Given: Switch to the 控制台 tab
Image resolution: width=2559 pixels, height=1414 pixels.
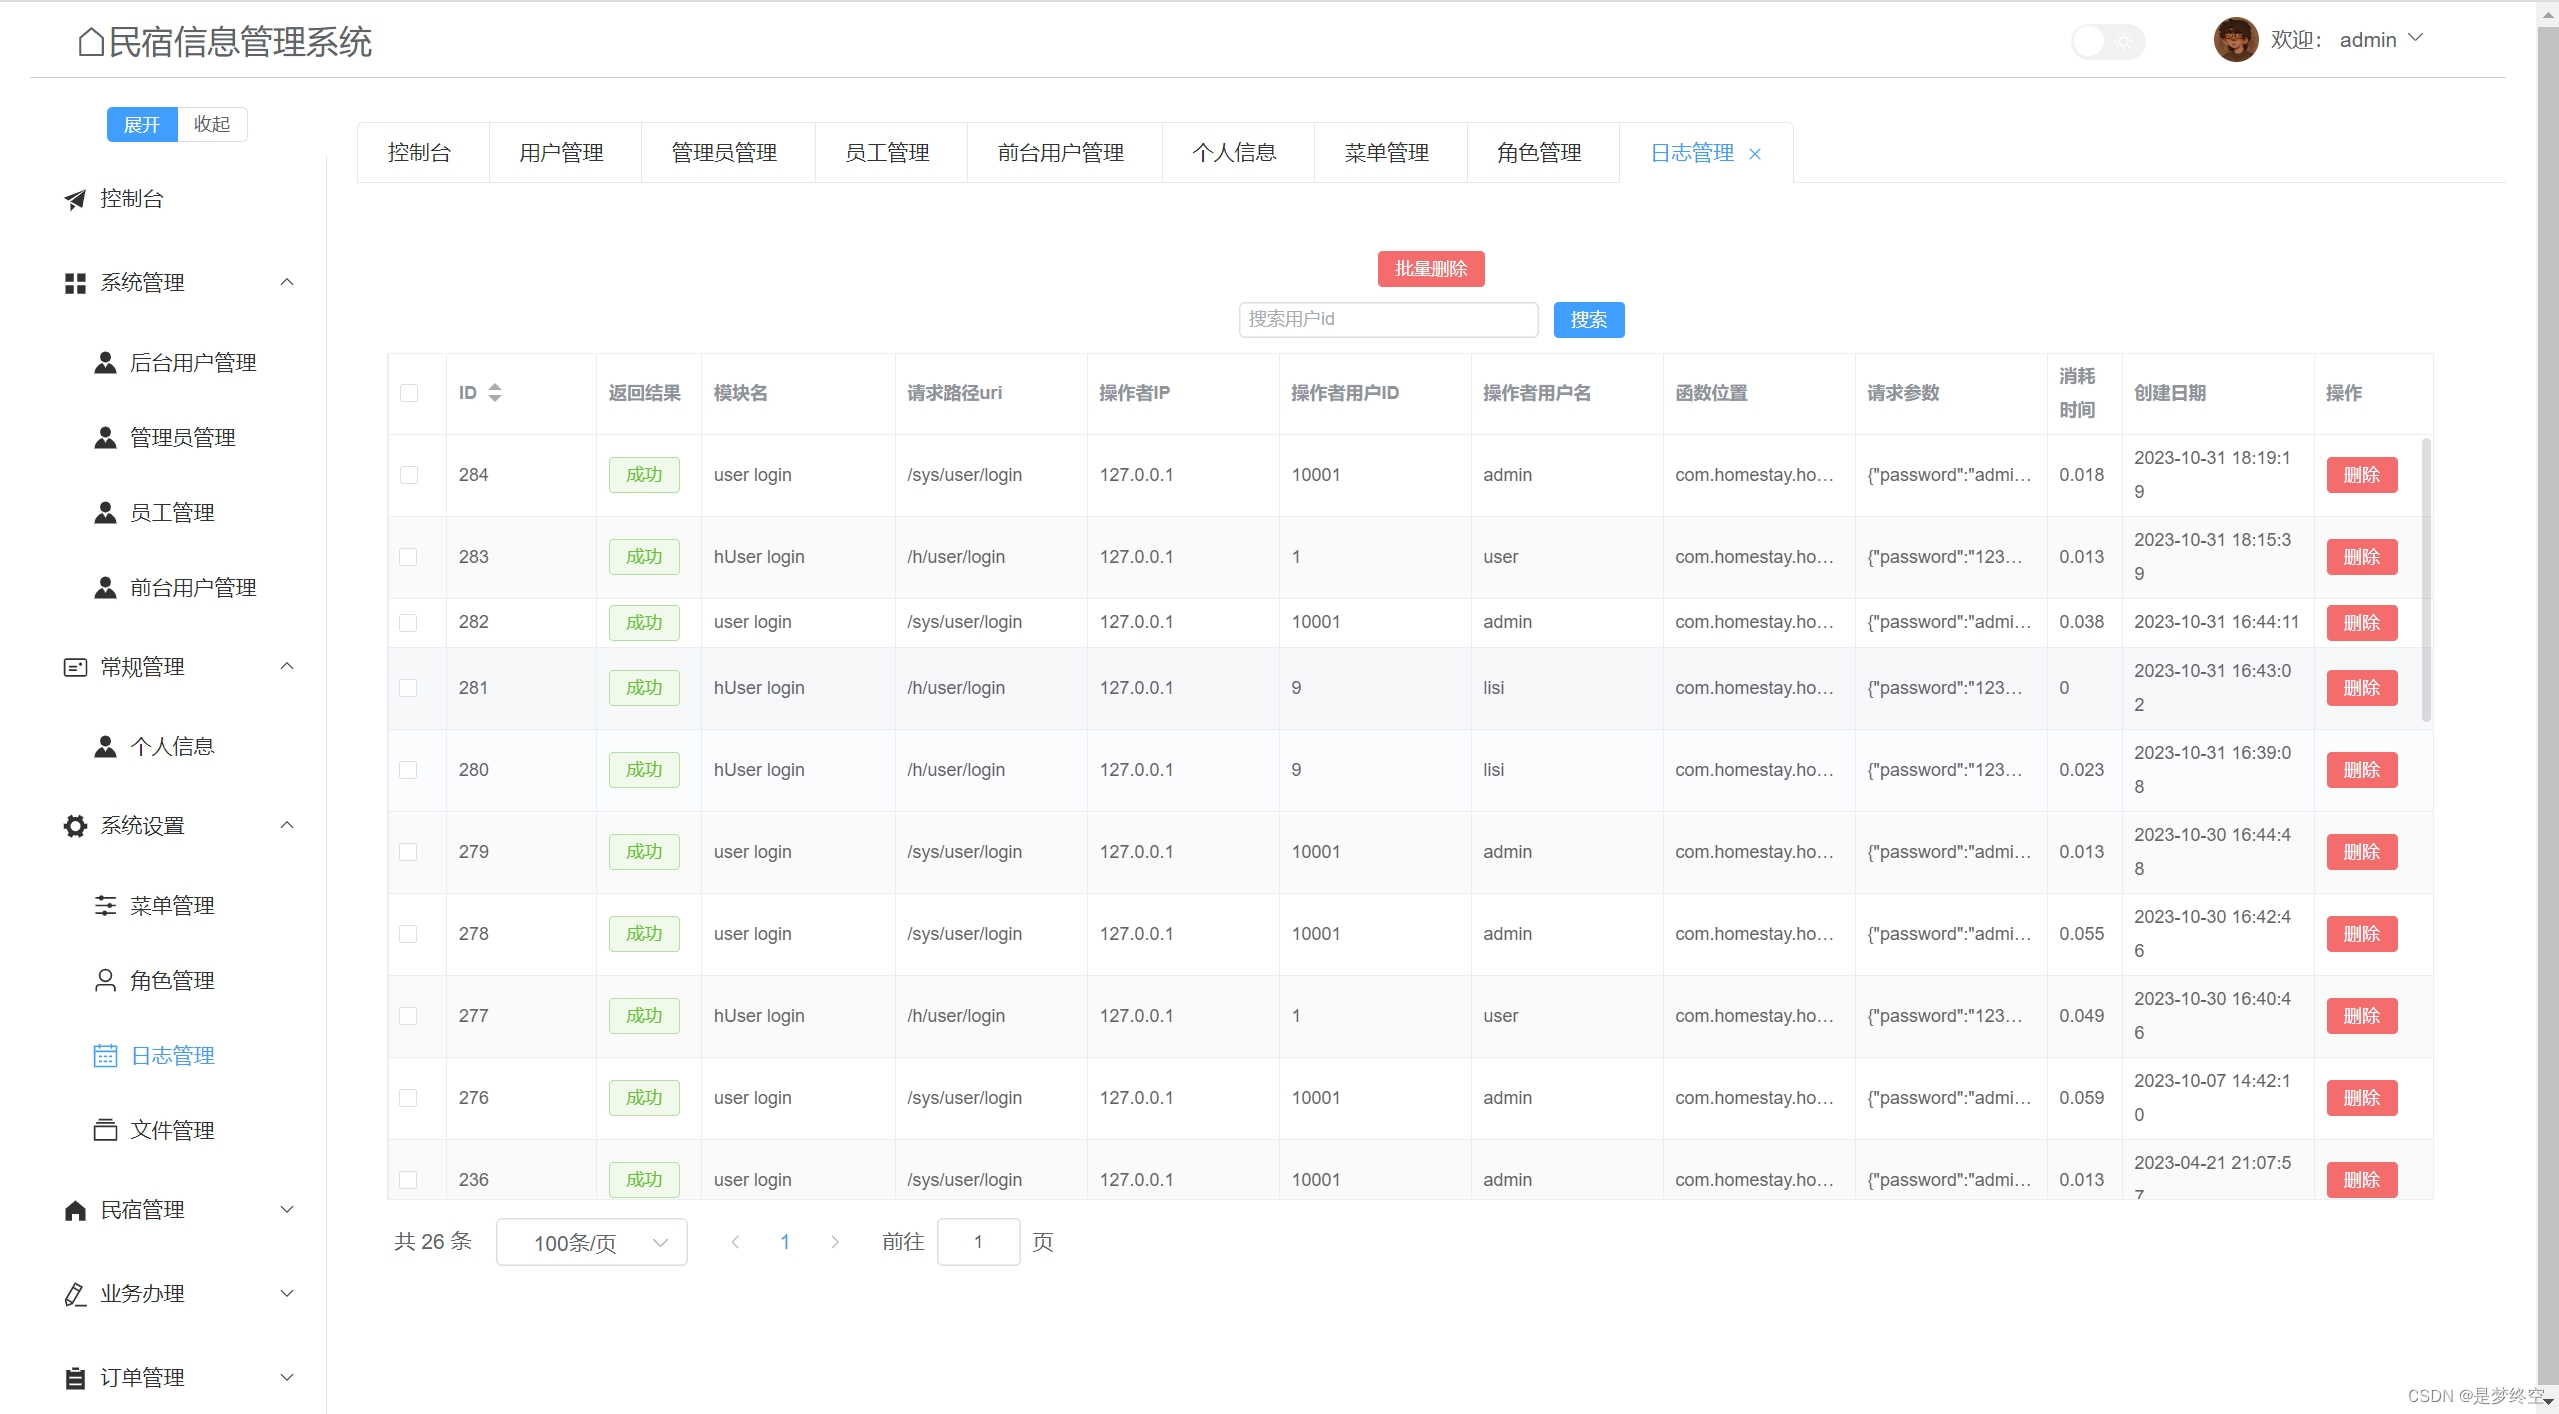Looking at the screenshot, I should pos(420,153).
